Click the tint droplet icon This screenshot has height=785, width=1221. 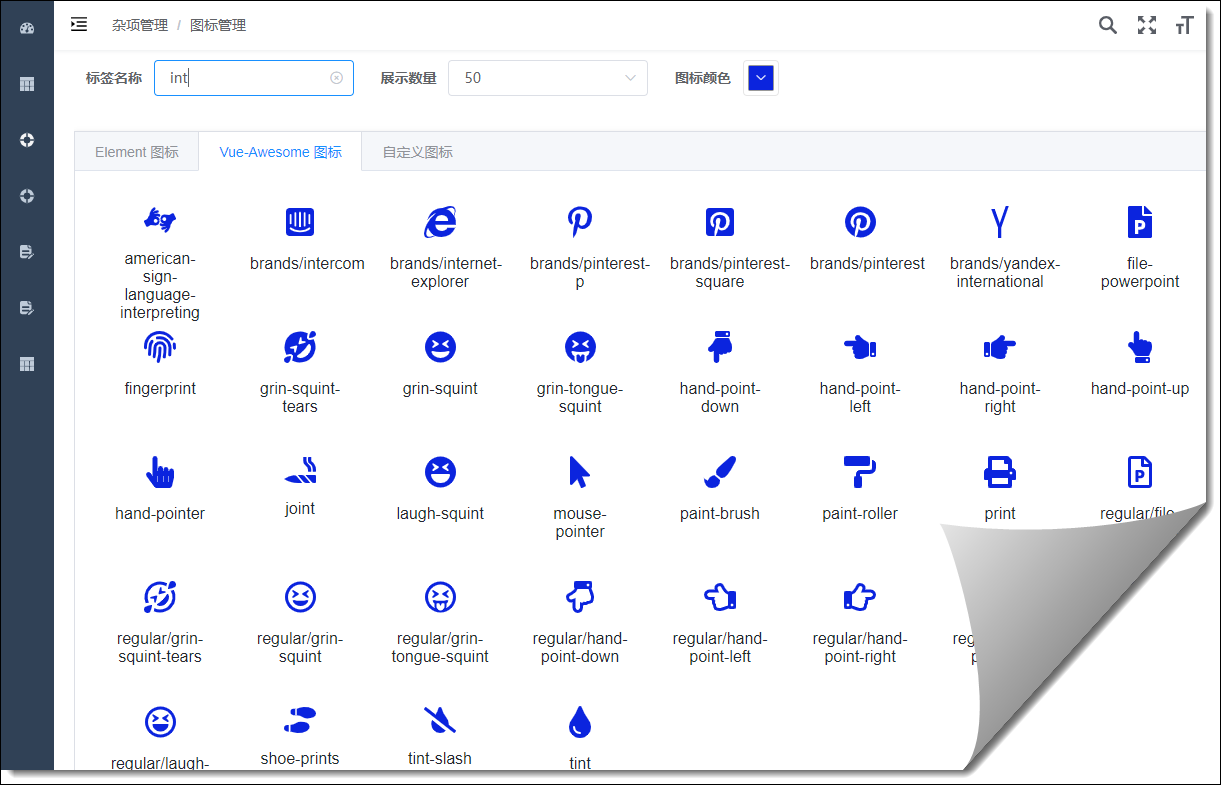coord(580,722)
